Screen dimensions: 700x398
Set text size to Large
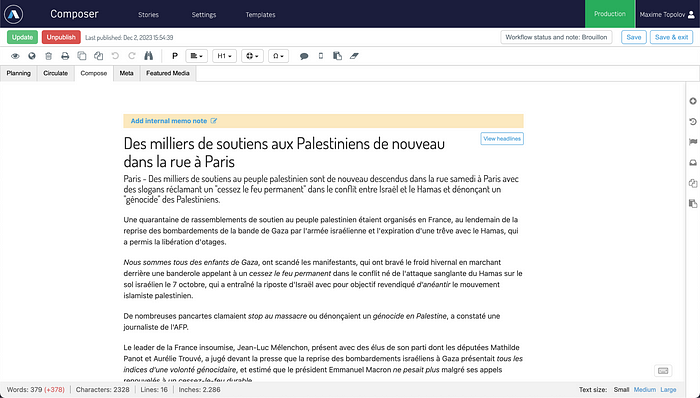[x=668, y=390]
